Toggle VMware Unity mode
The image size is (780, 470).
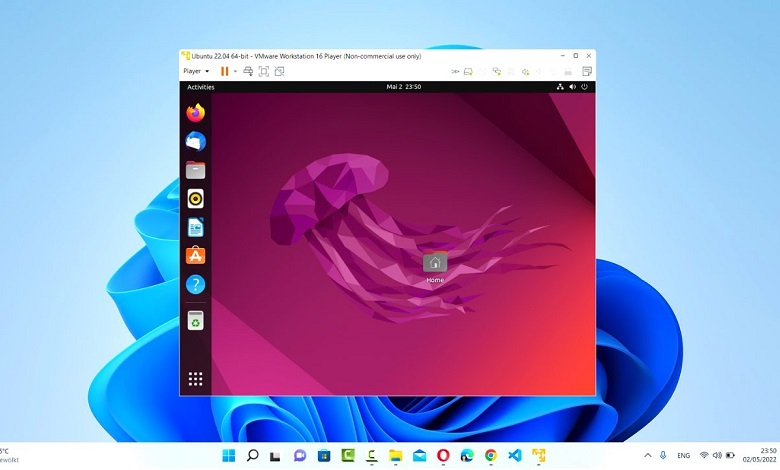[280, 71]
